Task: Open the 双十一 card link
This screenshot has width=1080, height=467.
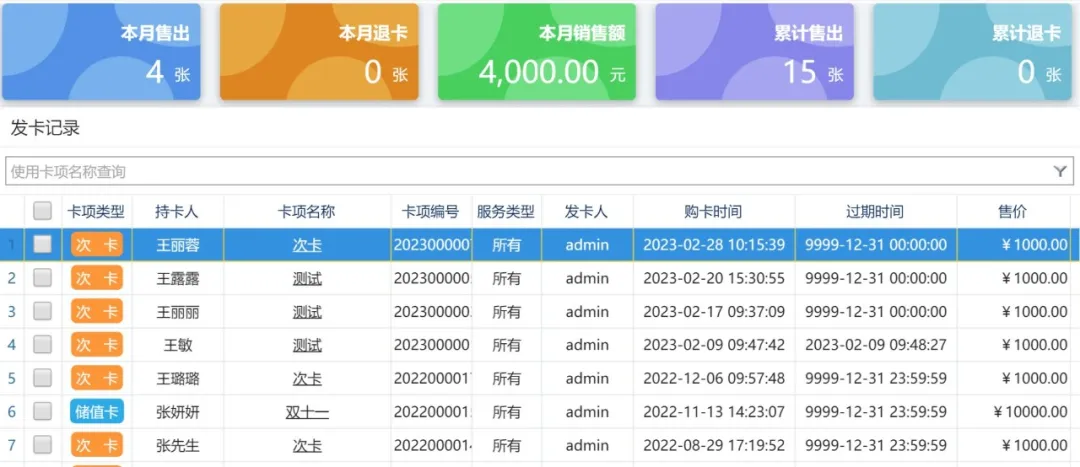Action: (307, 412)
